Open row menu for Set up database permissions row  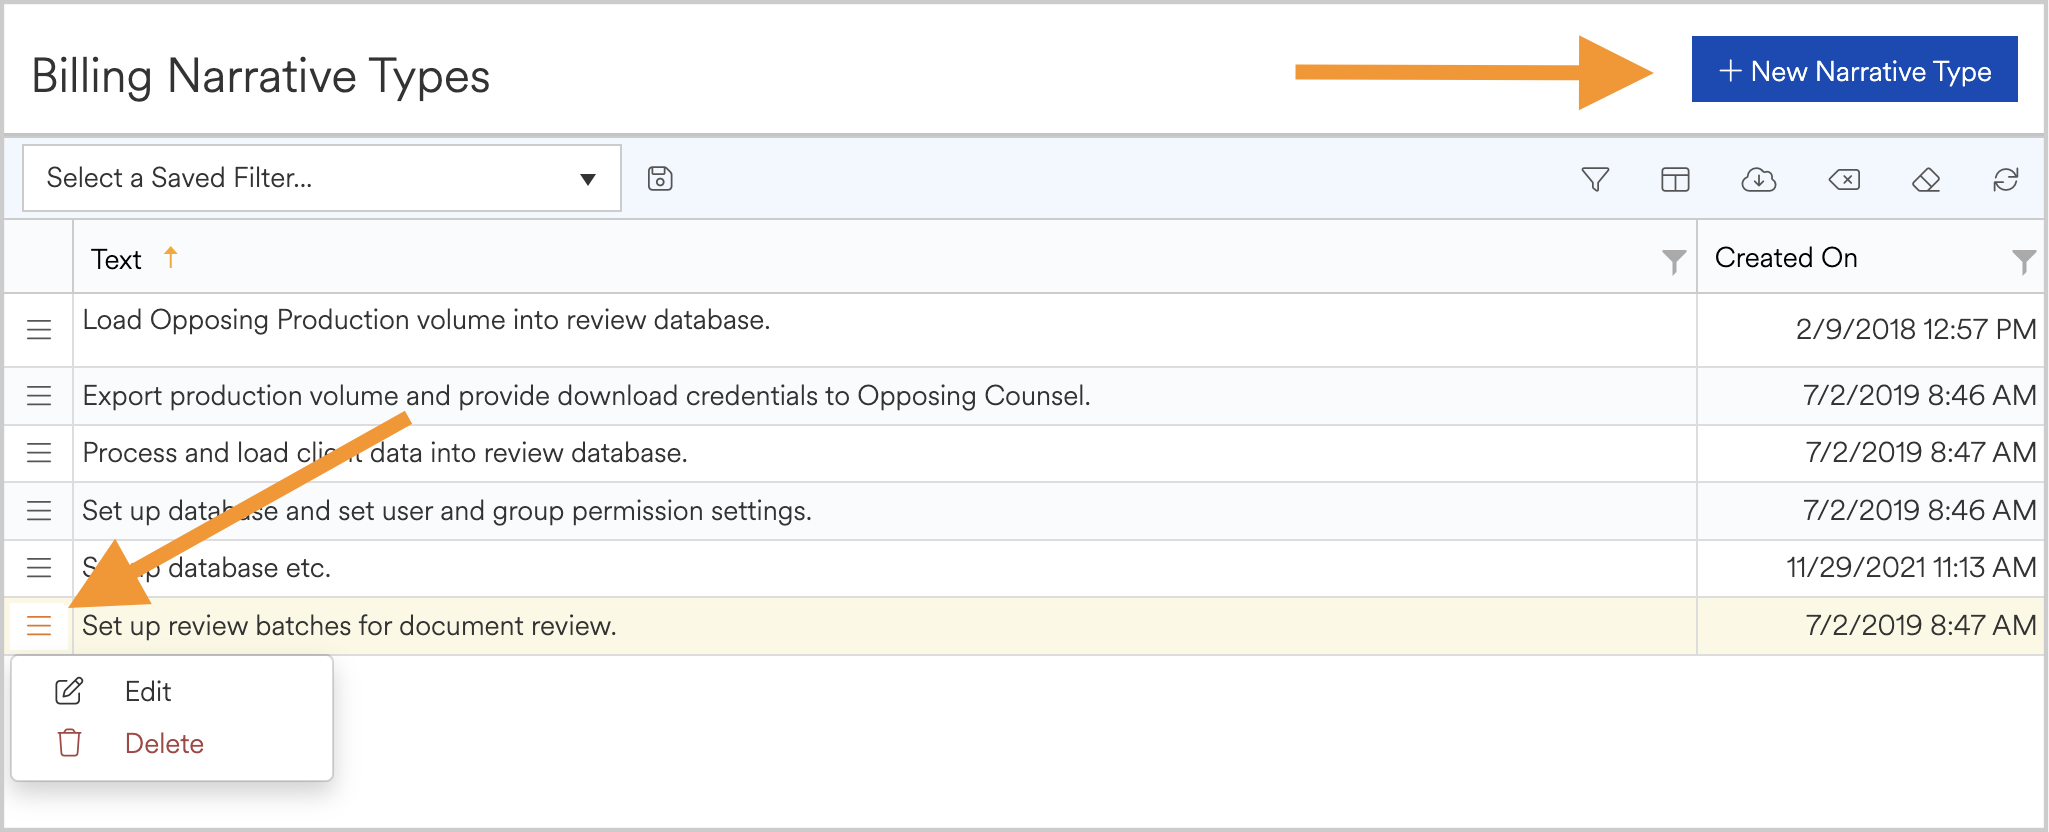[x=39, y=511]
